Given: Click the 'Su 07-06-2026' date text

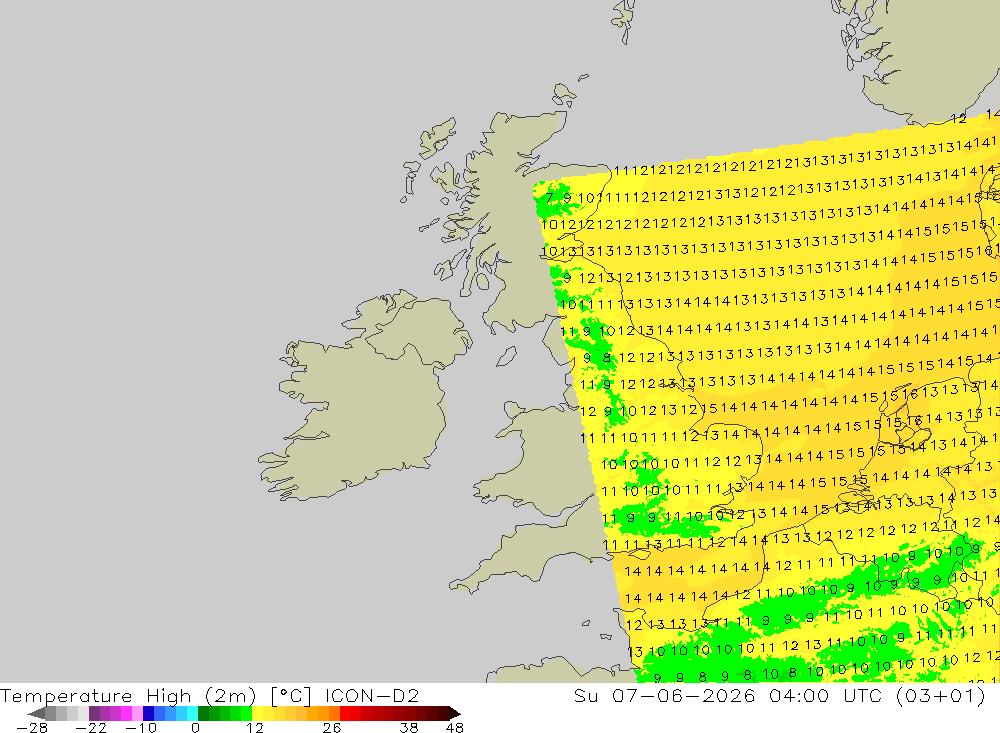Looking at the screenshot, I should tap(667, 695).
